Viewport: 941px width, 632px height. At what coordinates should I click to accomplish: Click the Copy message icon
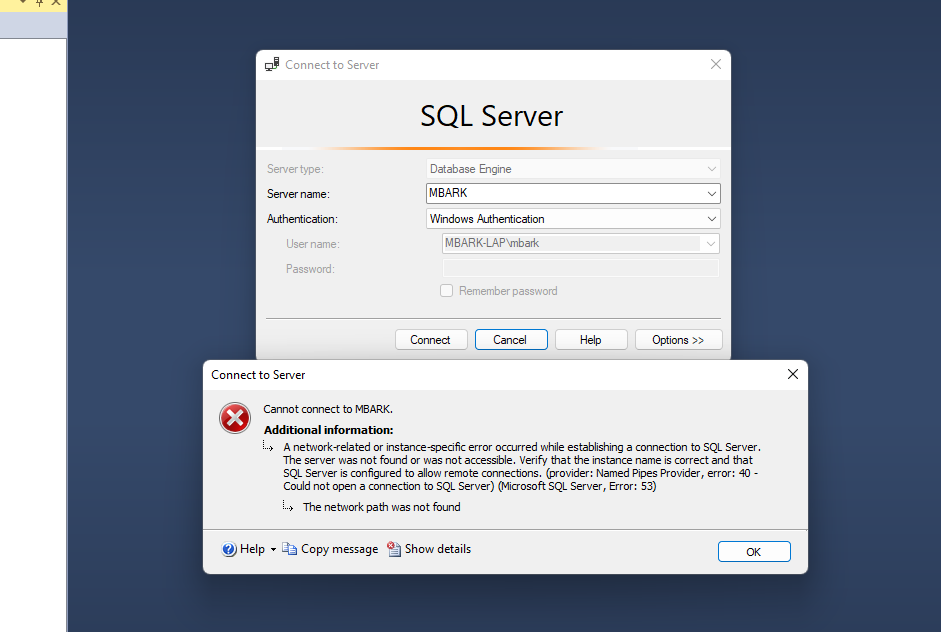pos(289,549)
